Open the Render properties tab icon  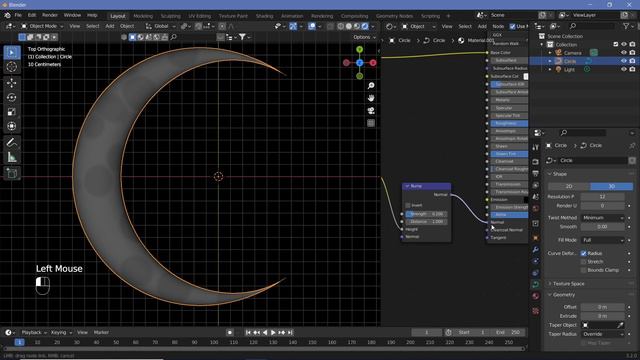536,162
